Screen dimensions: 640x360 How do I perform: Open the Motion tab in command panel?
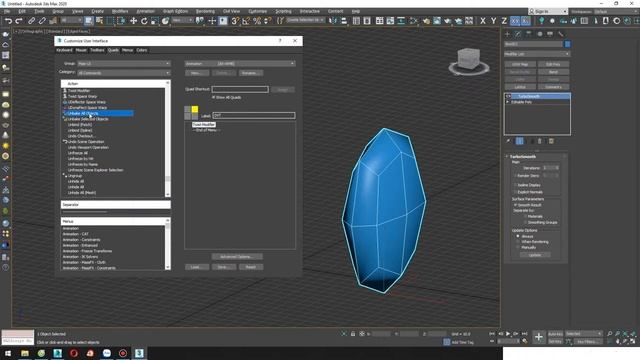(x=540, y=34)
